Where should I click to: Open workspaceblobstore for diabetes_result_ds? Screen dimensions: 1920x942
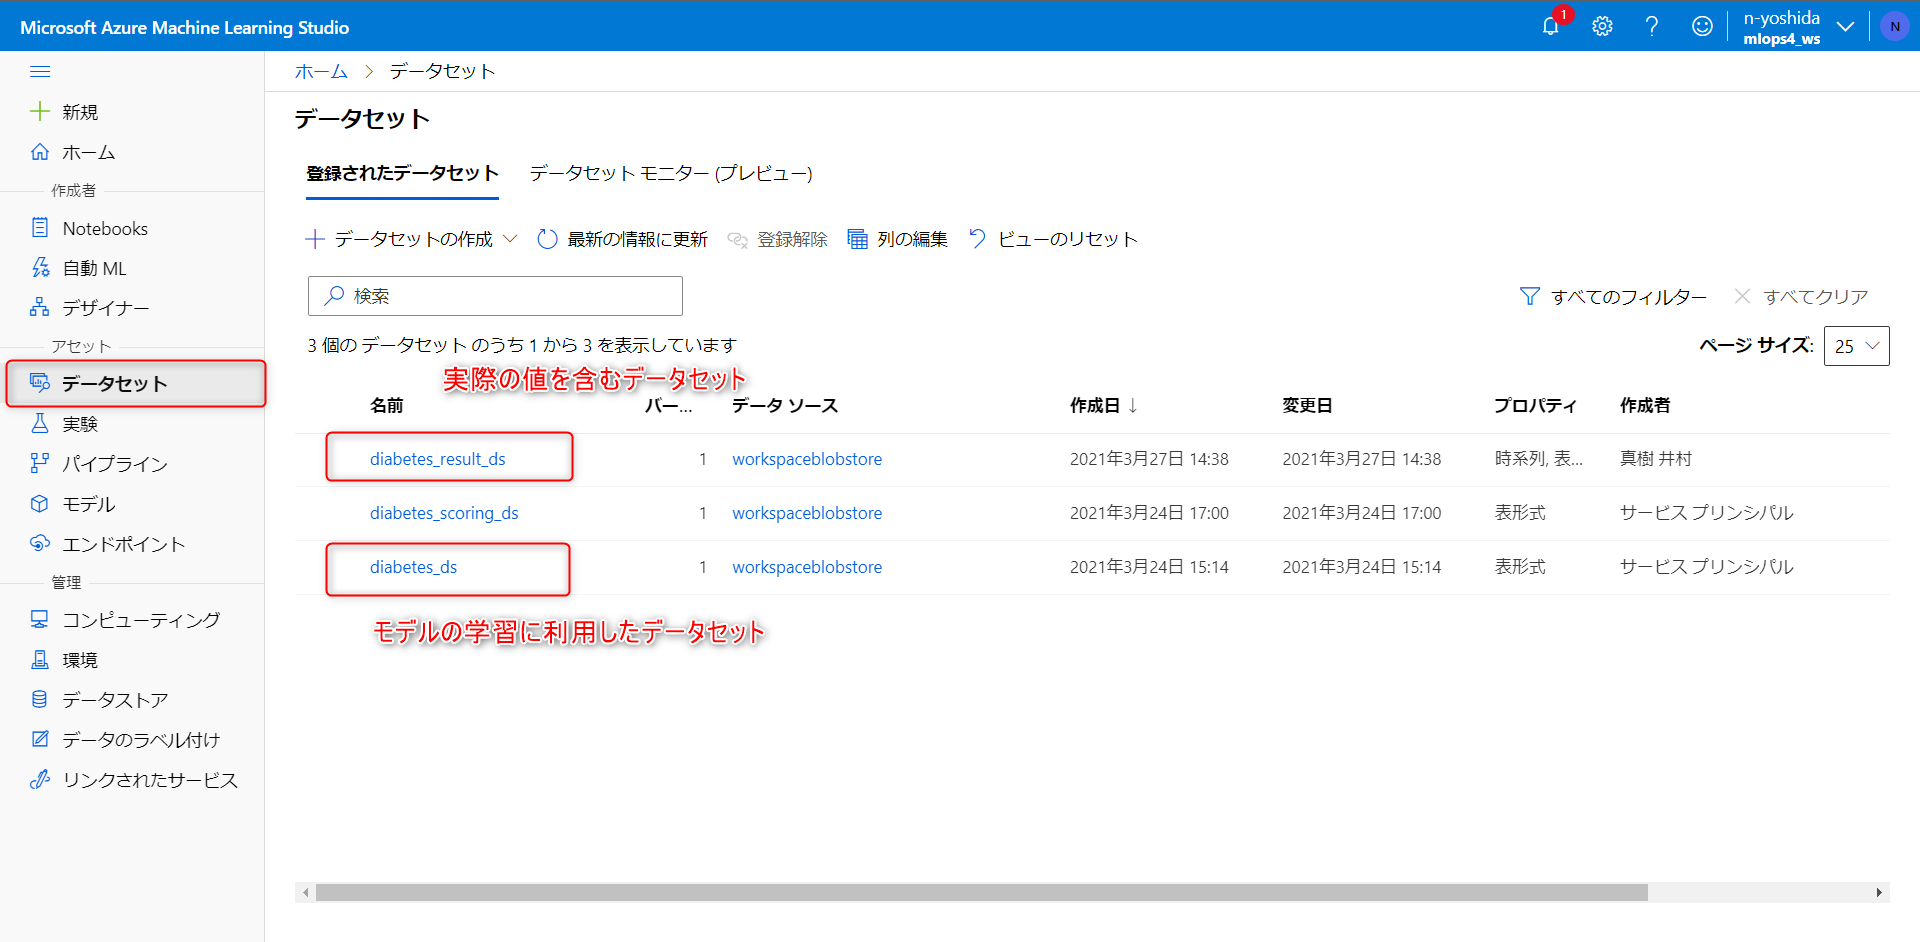click(x=807, y=459)
